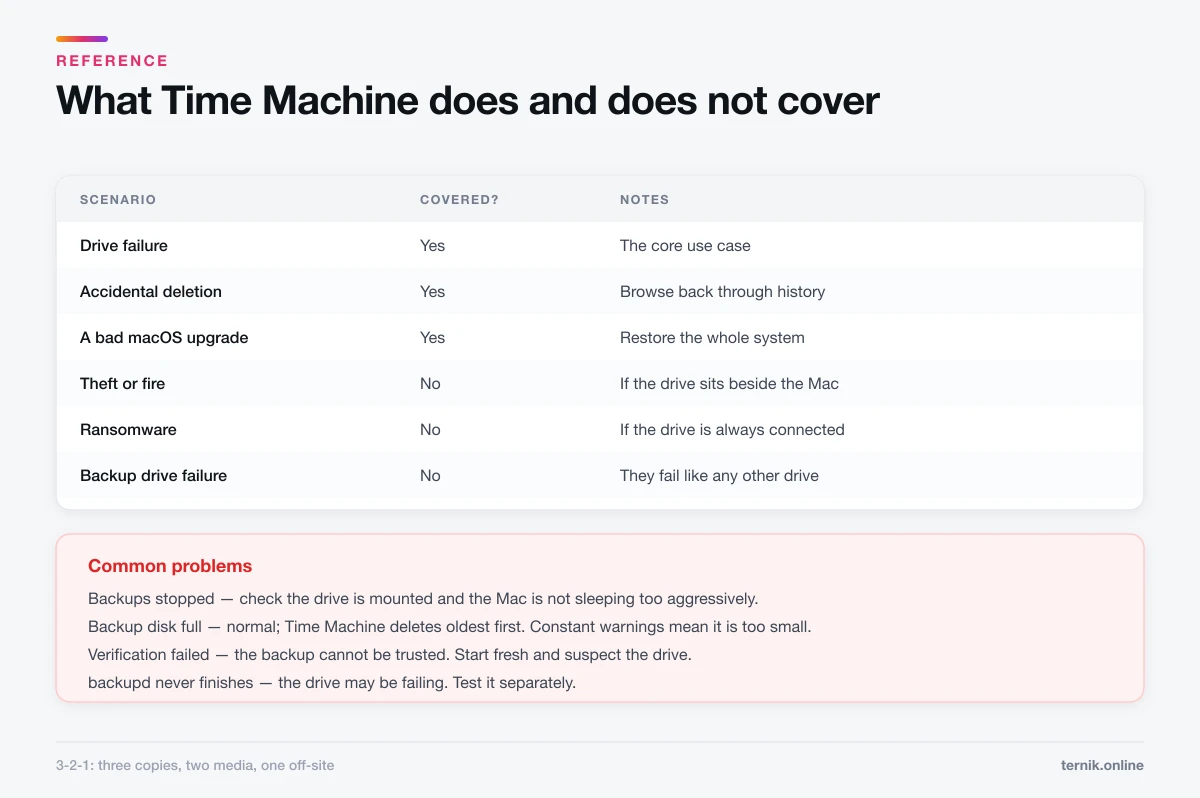Click 'No' in the Theft or fire row
1200x798 pixels.
(x=430, y=384)
